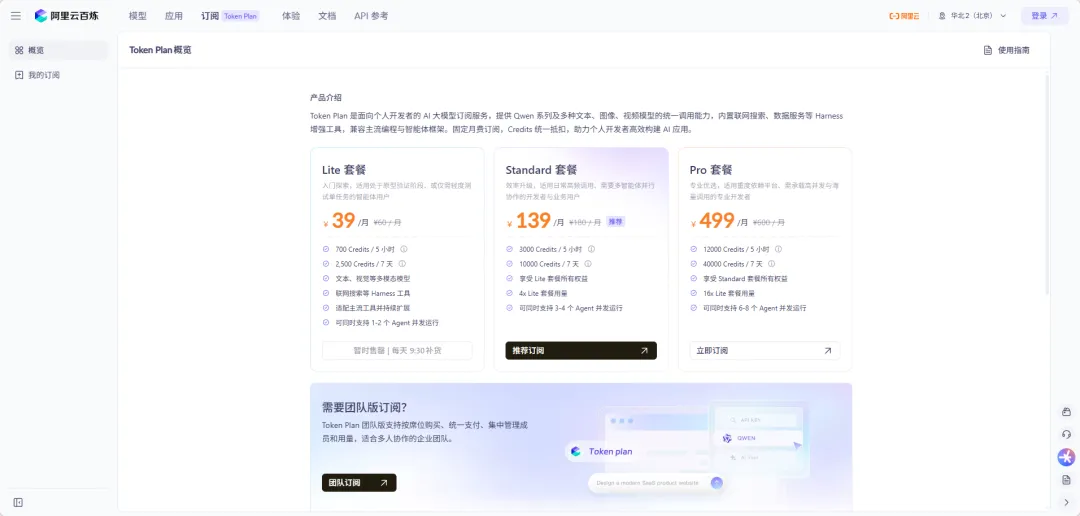Click the Pro 套餐 title

[711, 170]
